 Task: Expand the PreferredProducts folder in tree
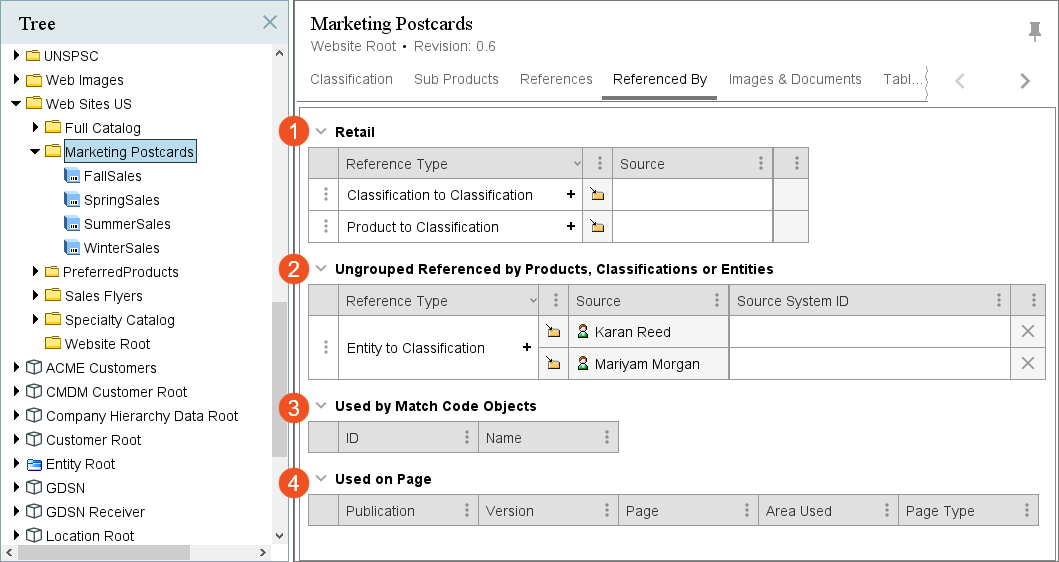[x=36, y=272]
